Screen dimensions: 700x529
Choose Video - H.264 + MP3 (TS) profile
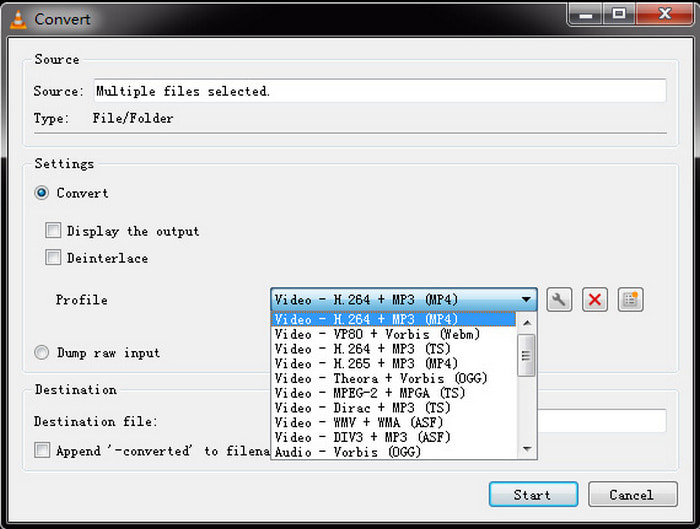pos(393,349)
